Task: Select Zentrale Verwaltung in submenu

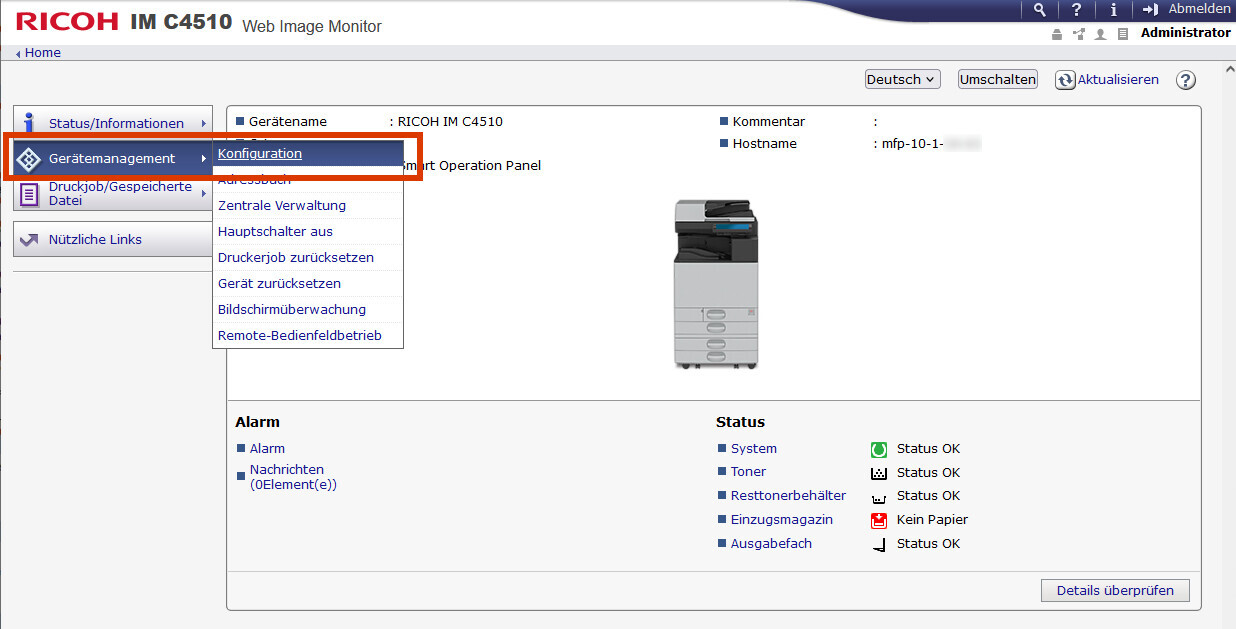Action: (x=308, y=206)
